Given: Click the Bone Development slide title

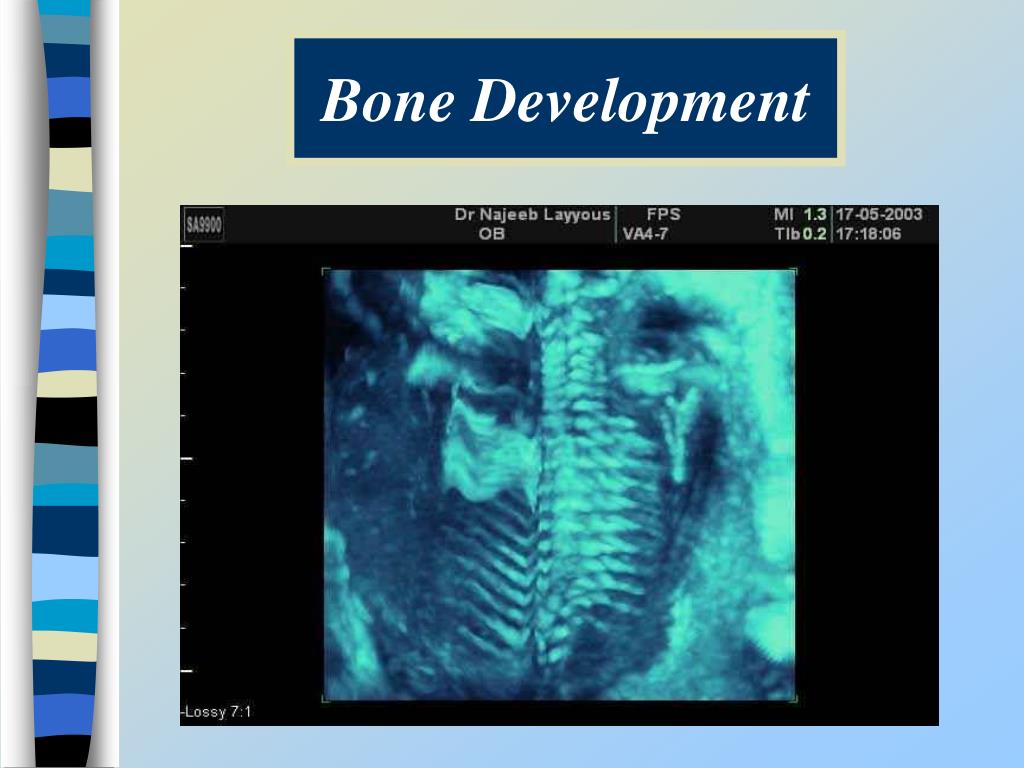Looking at the screenshot, I should [x=565, y=100].
